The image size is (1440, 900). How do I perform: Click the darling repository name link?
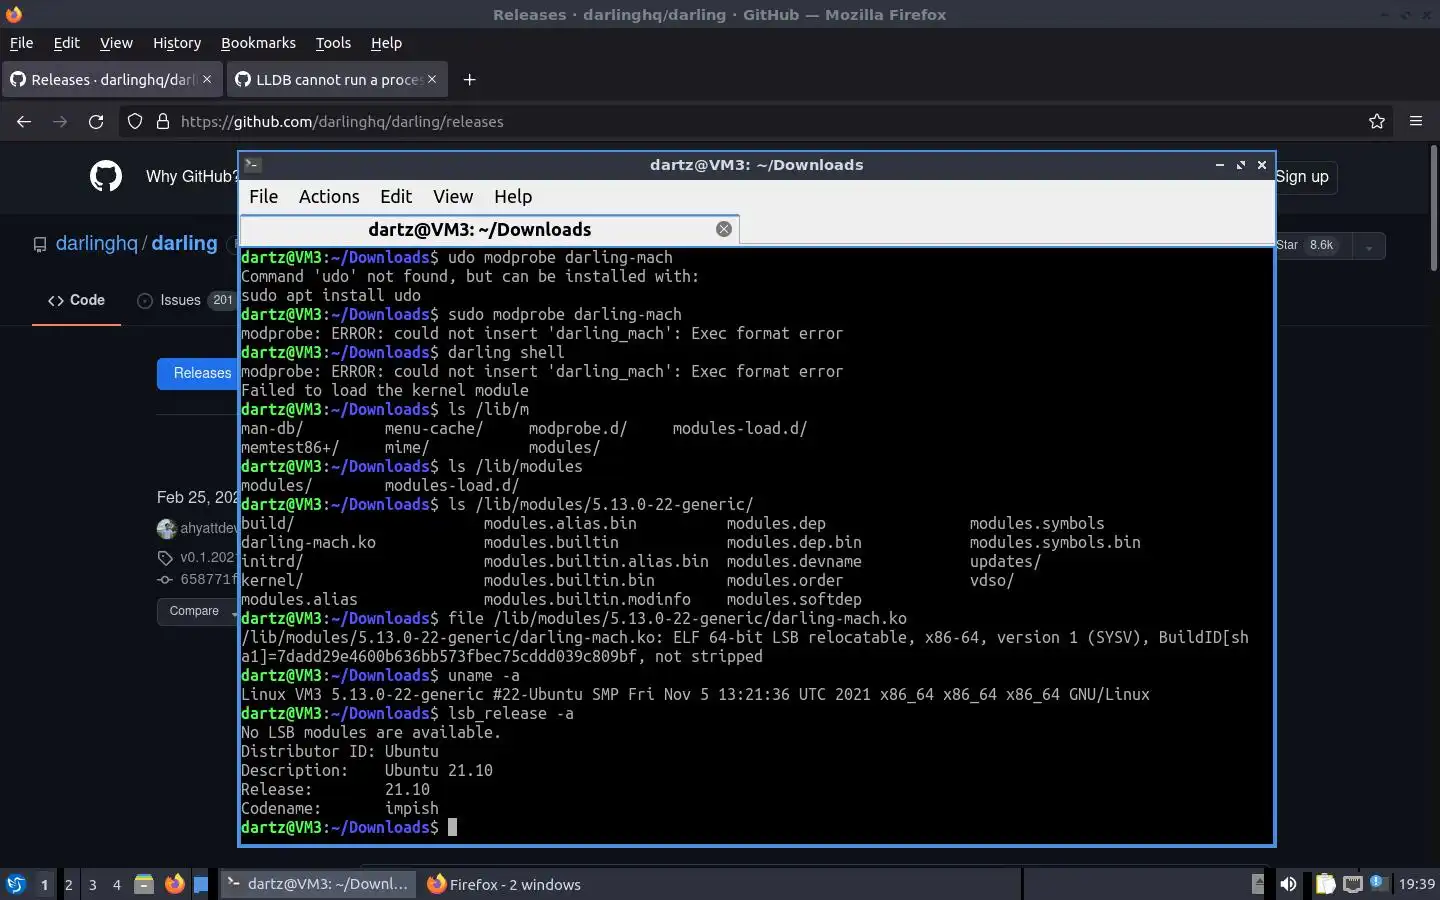tap(184, 243)
